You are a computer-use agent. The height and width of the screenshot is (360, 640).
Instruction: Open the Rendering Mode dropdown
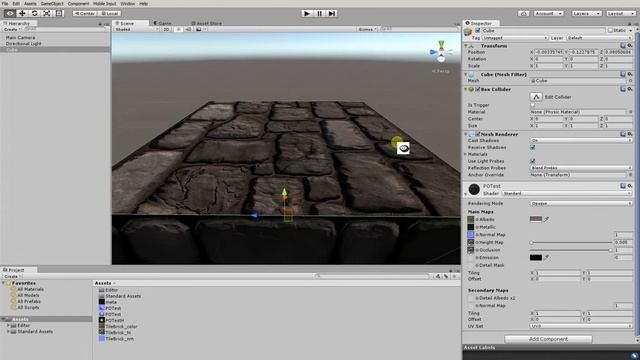coord(581,203)
